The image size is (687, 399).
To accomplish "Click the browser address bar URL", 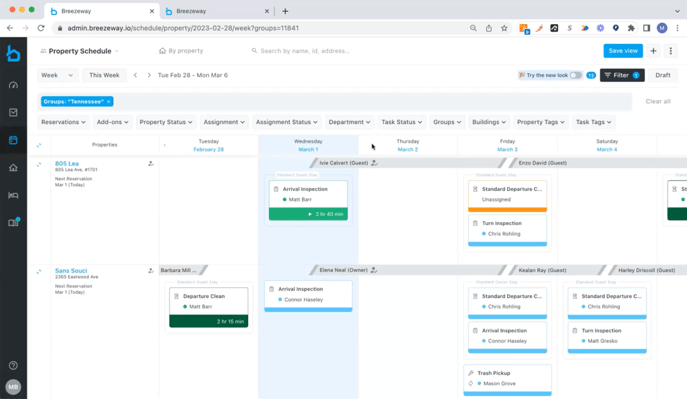I will click(x=183, y=28).
